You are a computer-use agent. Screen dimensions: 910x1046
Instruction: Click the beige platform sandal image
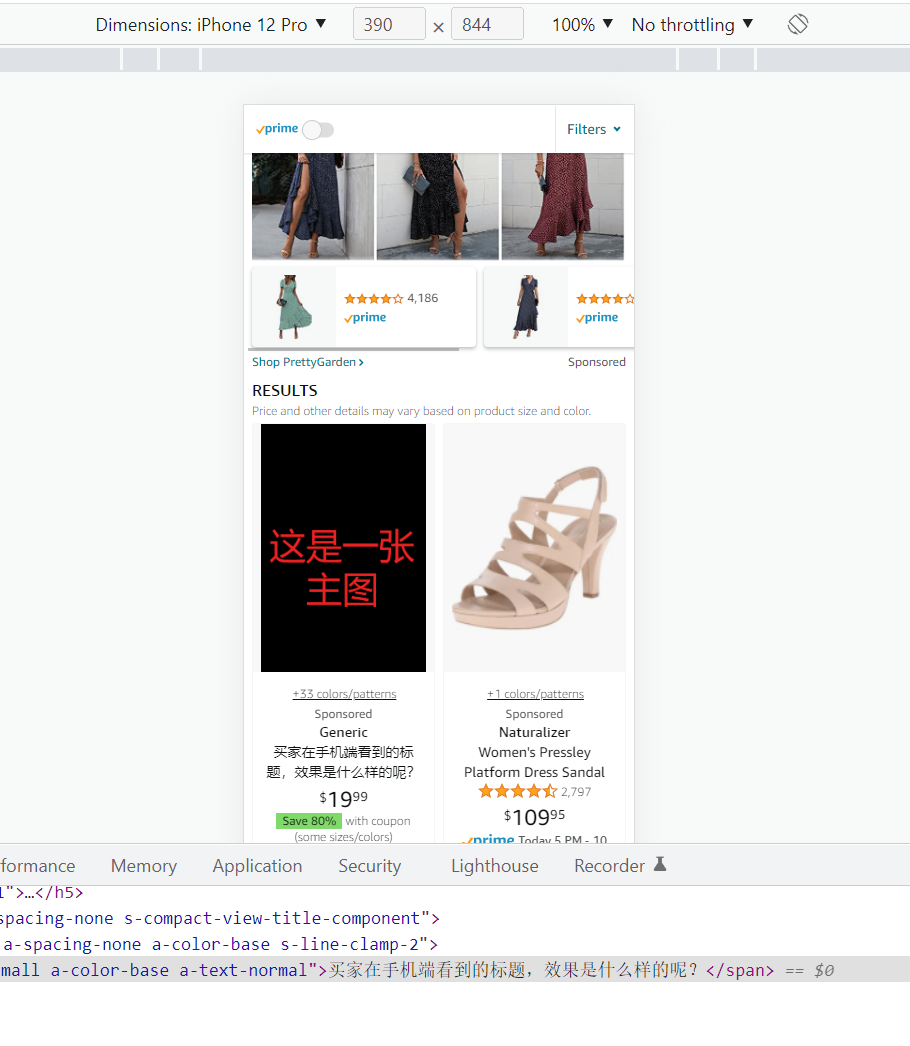click(x=534, y=548)
